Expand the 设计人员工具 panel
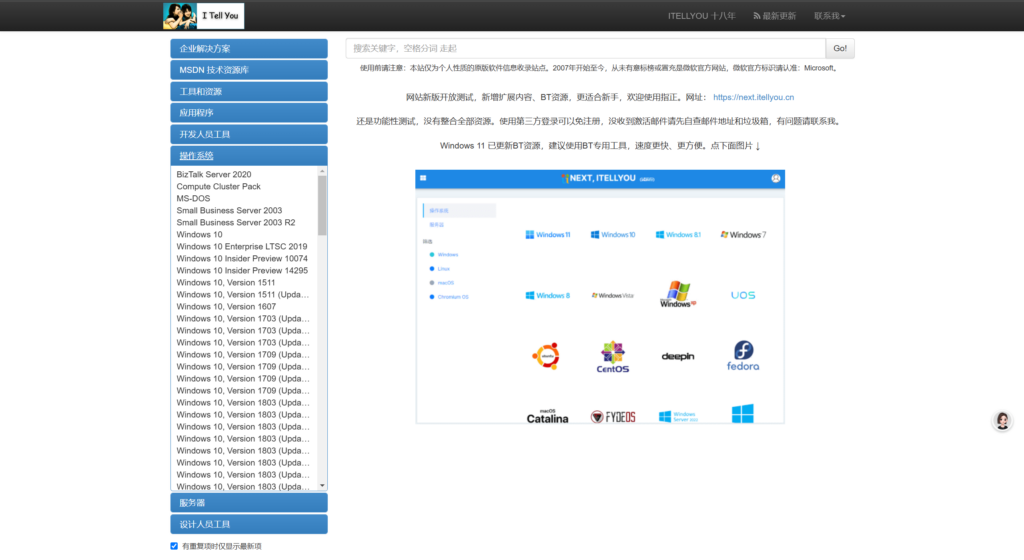The image size is (1024, 560). (249, 525)
